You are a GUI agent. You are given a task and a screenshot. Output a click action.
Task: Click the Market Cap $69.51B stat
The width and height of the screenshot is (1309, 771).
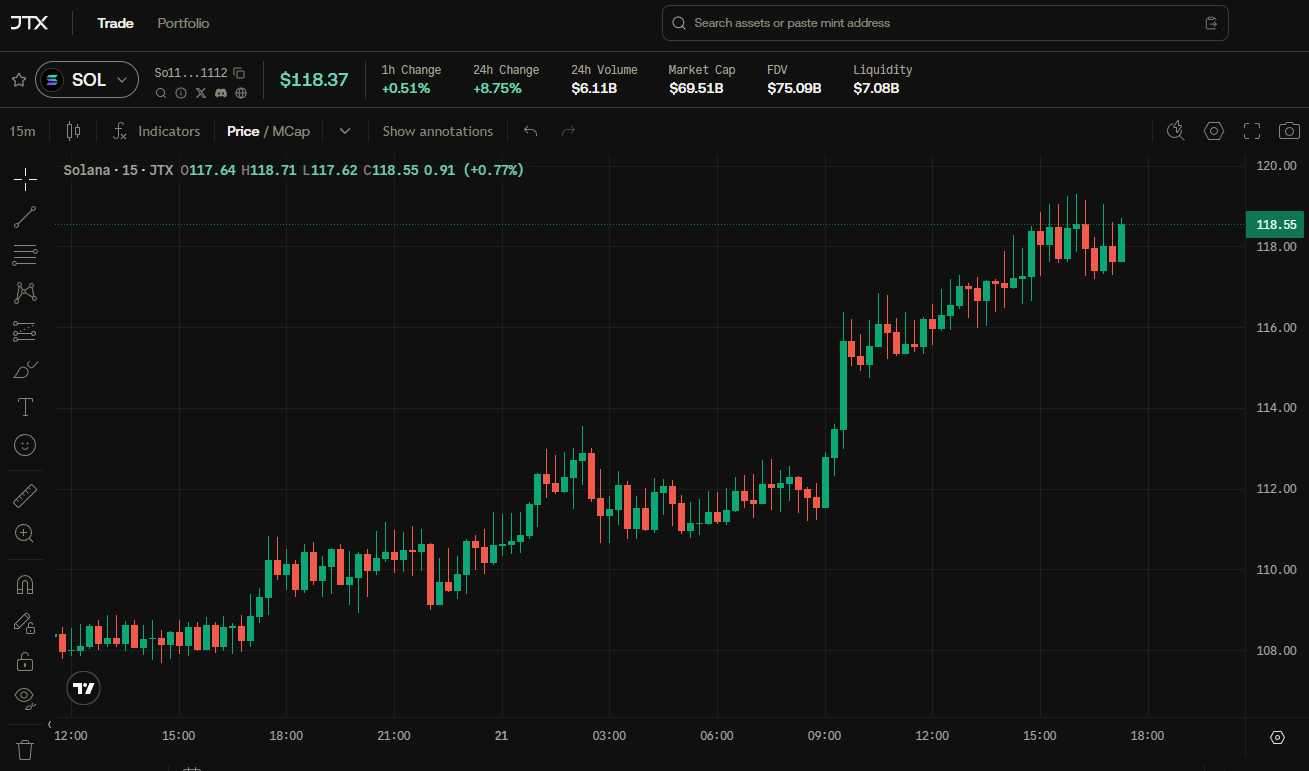[702, 79]
